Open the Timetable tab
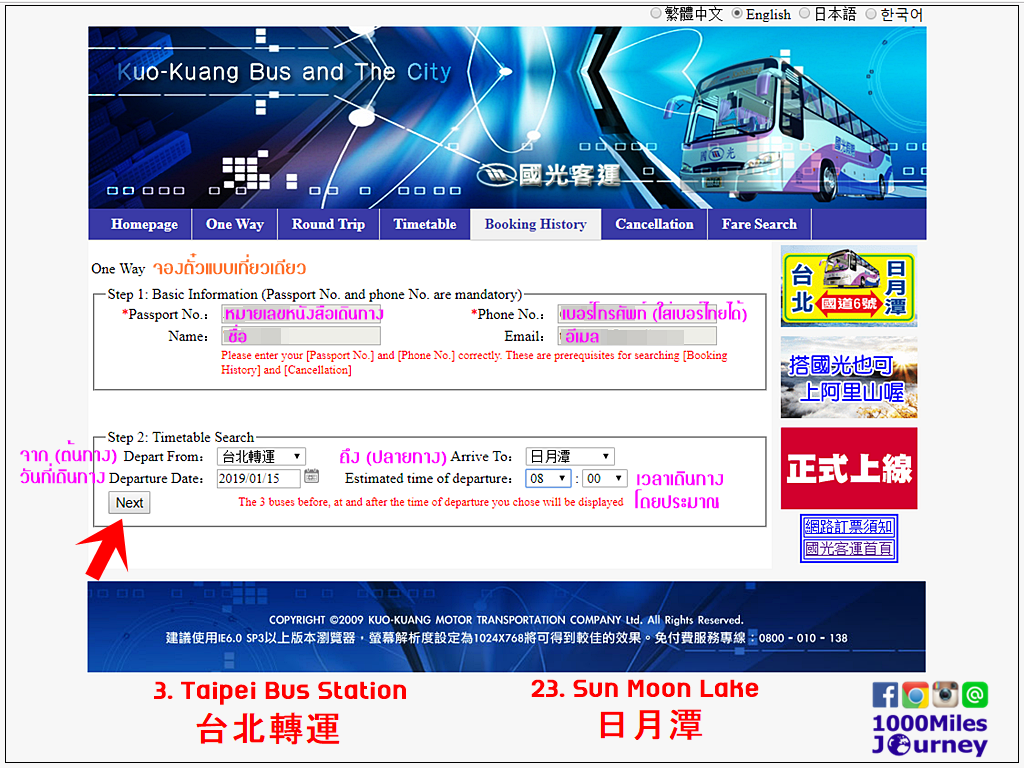This screenshot has width=1024, height=768. pos(425,224)
